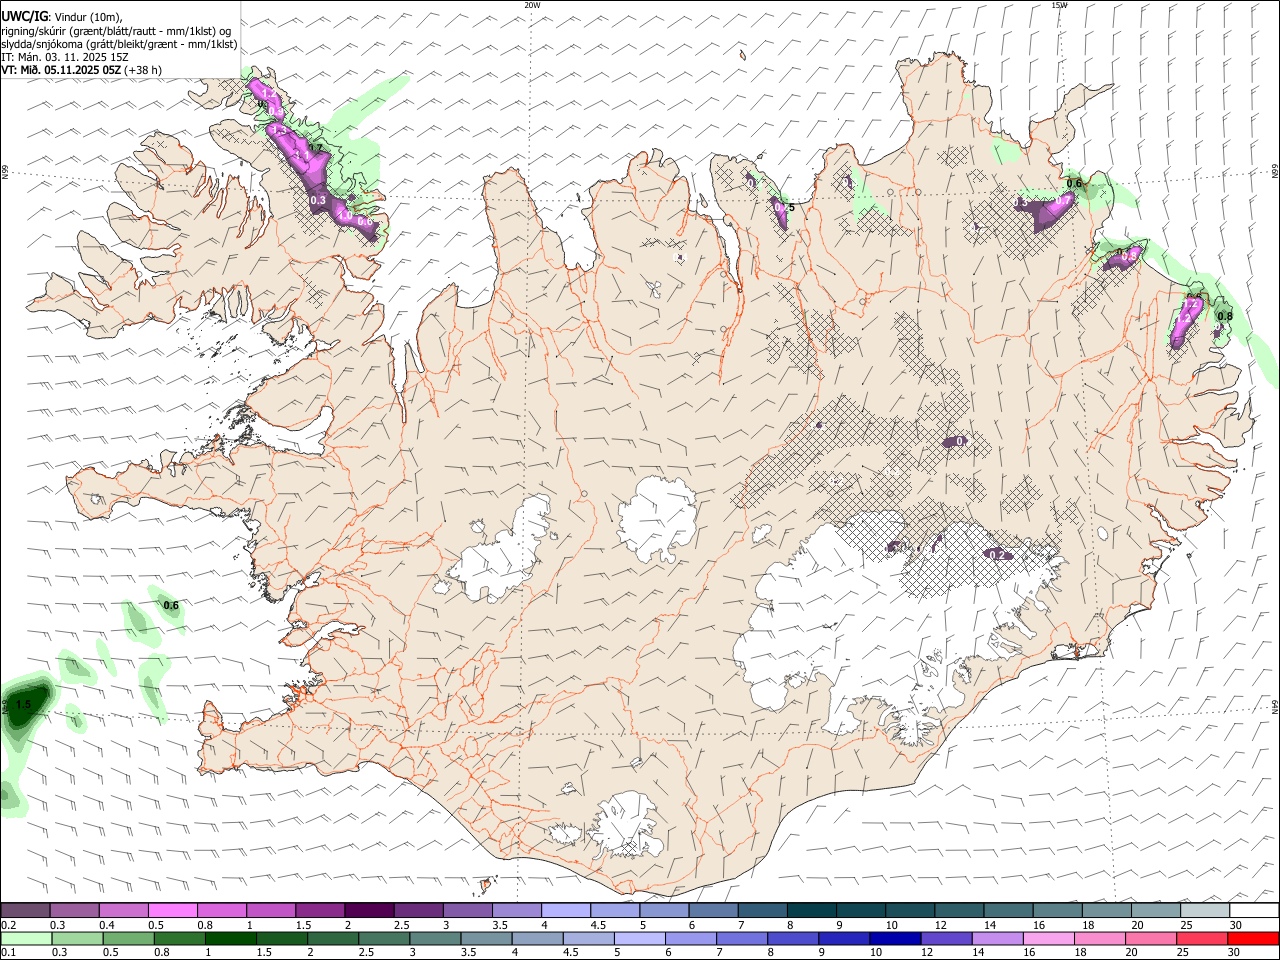Select the palest green 0.1–0.3 lower legend swatch
1280x960 pixels.
(x=27, y=938)
